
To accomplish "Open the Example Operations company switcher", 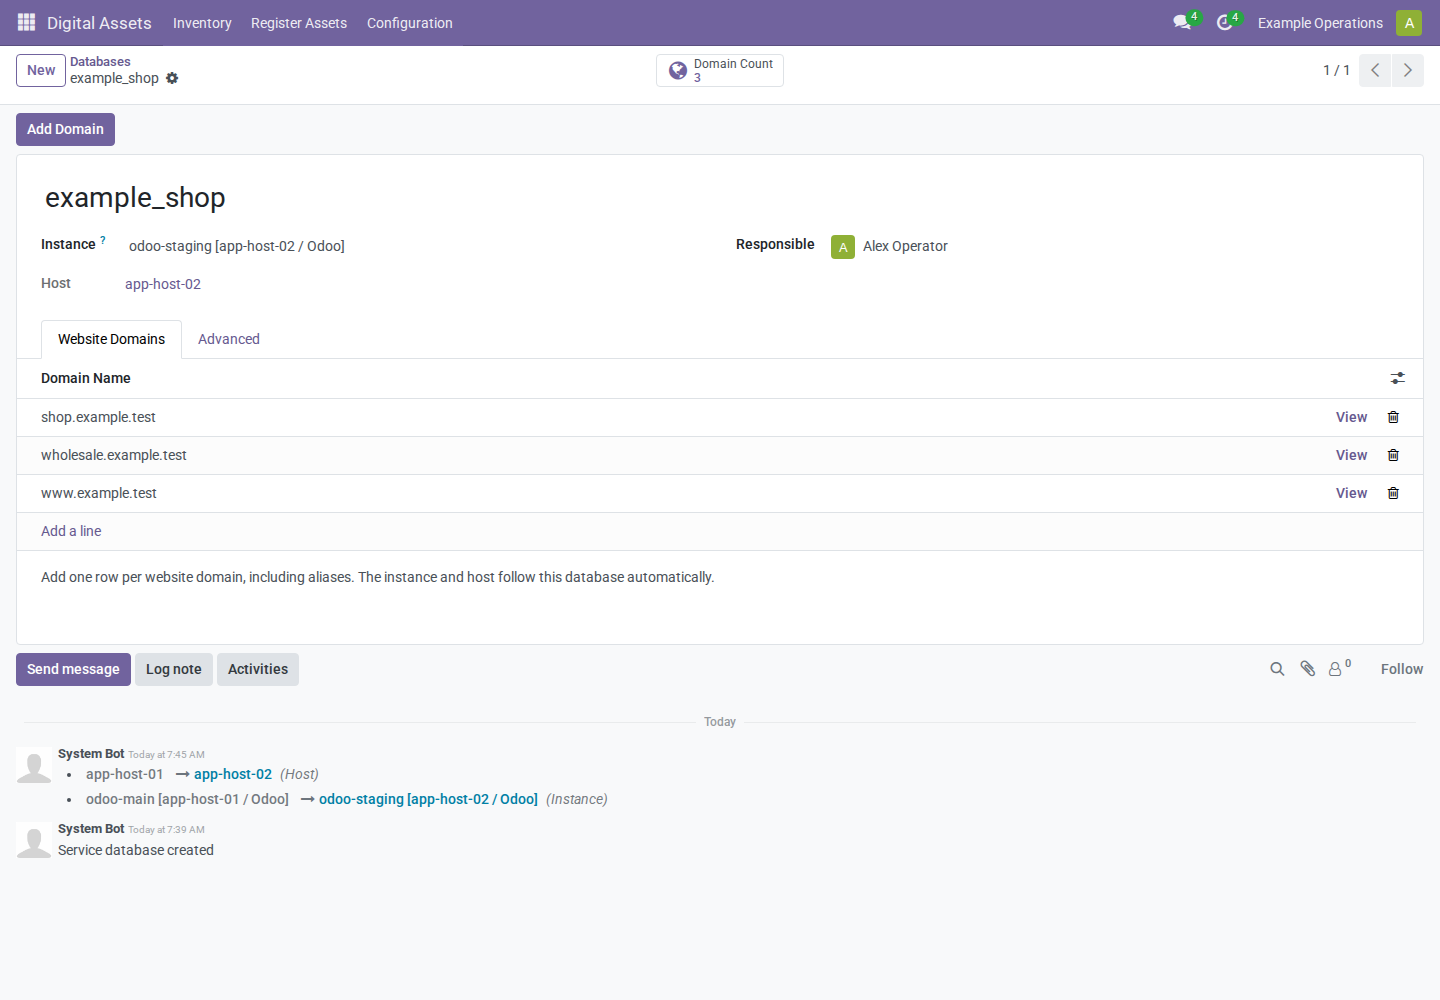I will (x=1320, y=23).
